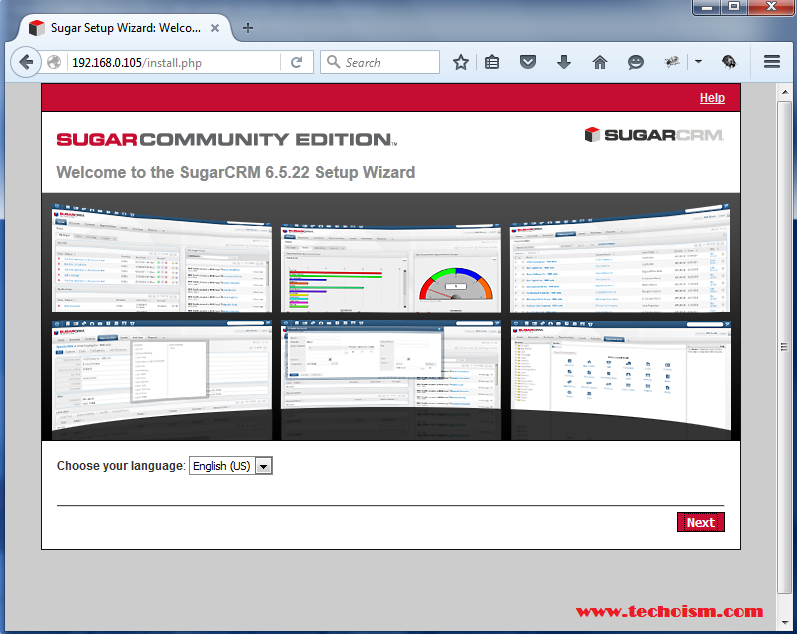Open the chat smiley icon
The width and height of the screenshot is (797, 634).
coord(635,63)
